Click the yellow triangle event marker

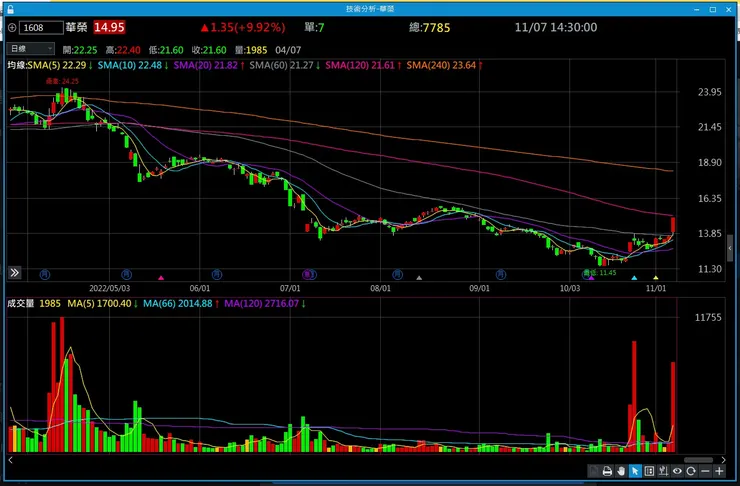click(x=656, y=278)
